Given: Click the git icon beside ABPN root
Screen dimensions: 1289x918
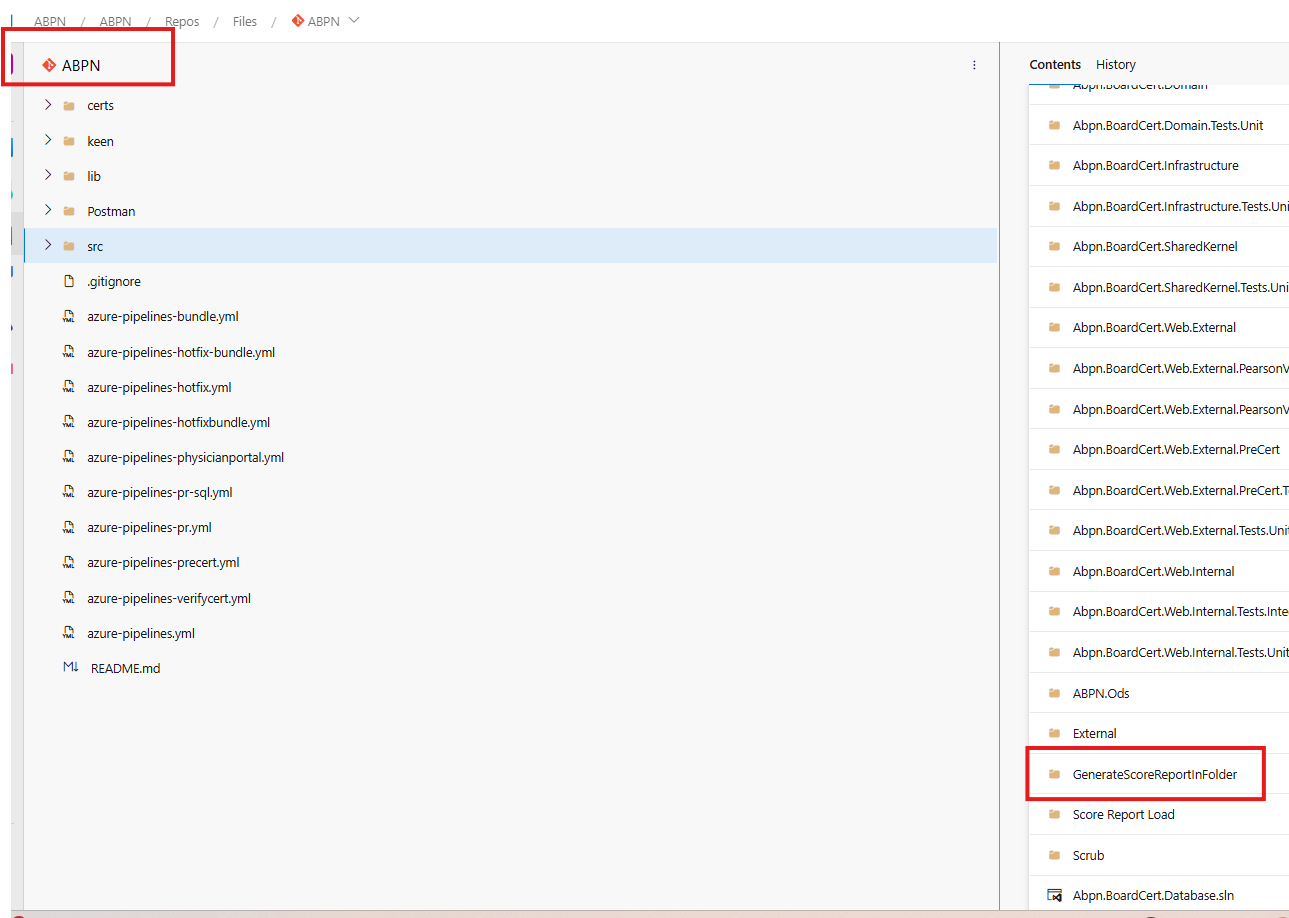Looking at the screenshot, I should point(49,65).
